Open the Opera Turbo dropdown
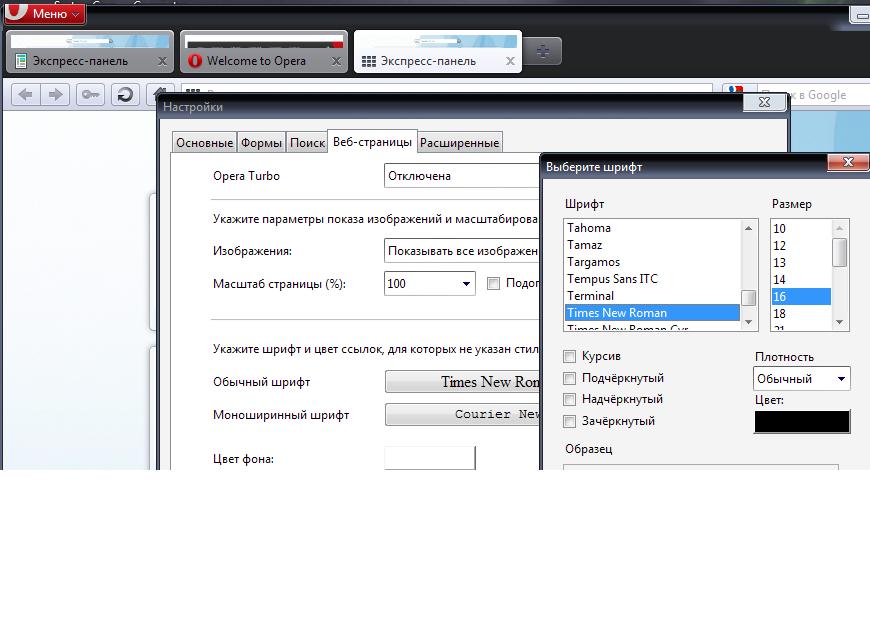The image size is (870, 628). 462,176
